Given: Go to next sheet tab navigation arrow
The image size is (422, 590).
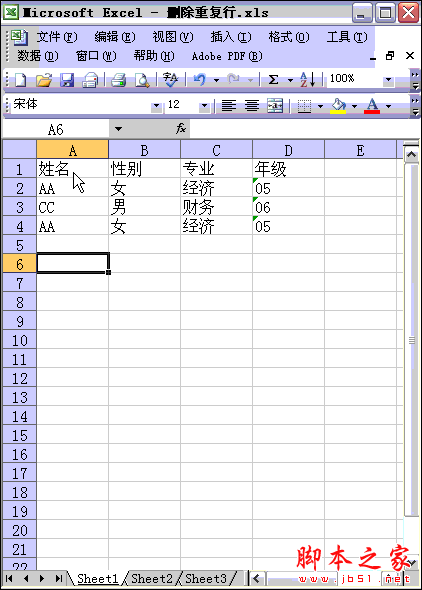Looking at the screenshot, I should 42,578.
